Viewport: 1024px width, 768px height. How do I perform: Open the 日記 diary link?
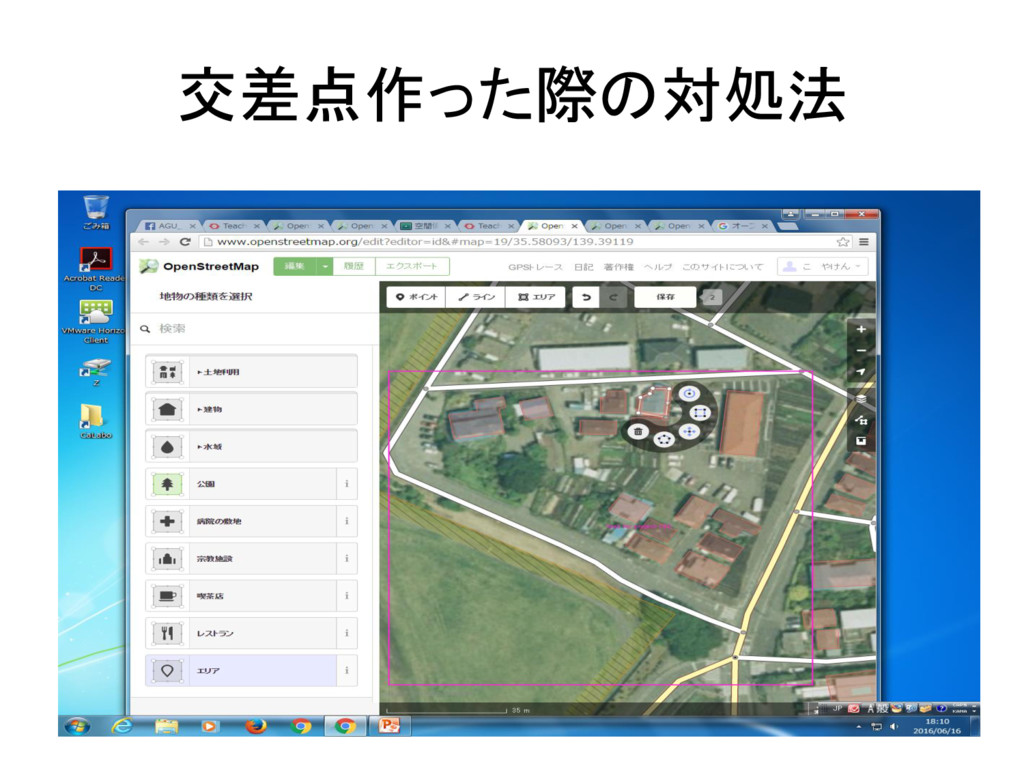click(583, 266)
